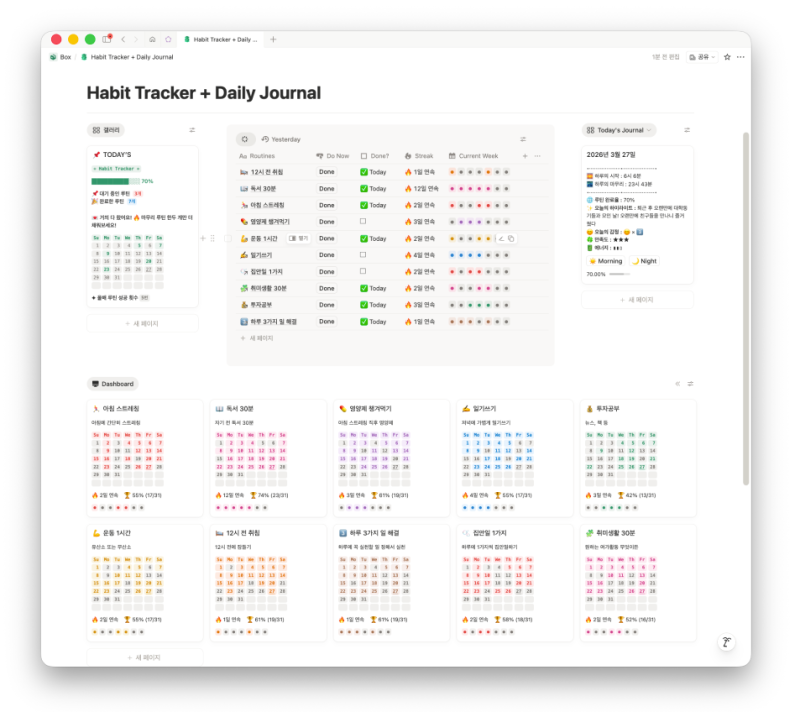
Task: Select the 갤러리 gallery view tab
Action: (x=106, y=130)
